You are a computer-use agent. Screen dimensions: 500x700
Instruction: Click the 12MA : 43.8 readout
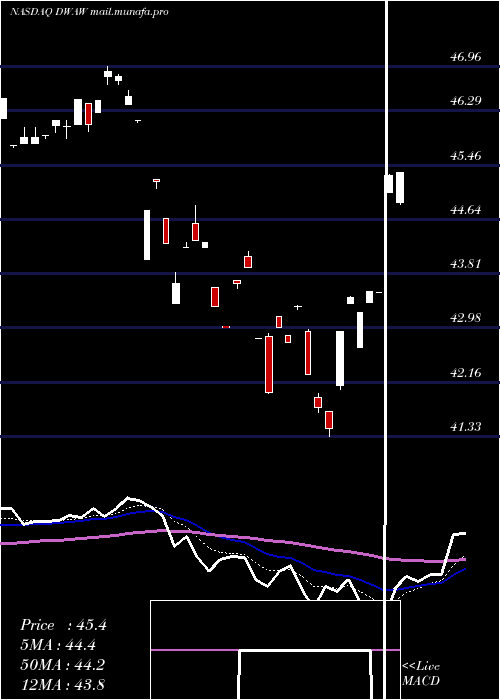[x=63, y=684]
